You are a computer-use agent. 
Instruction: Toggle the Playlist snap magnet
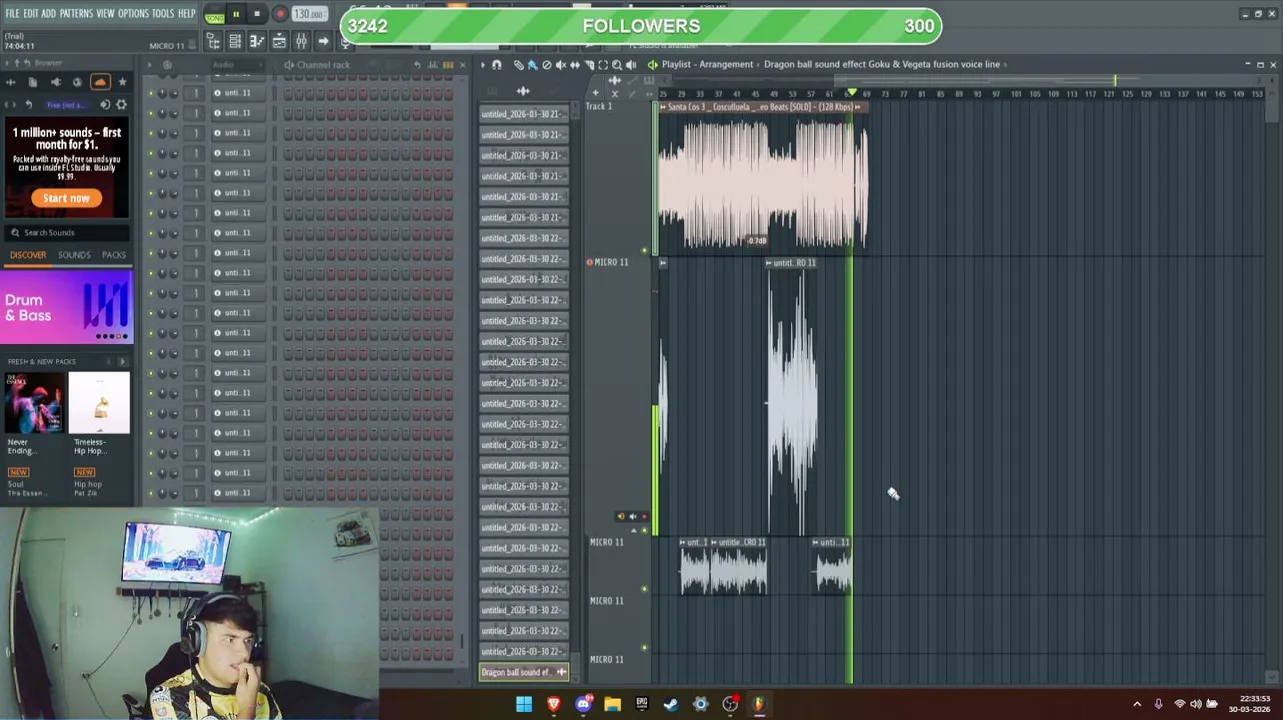click(497, 65)
